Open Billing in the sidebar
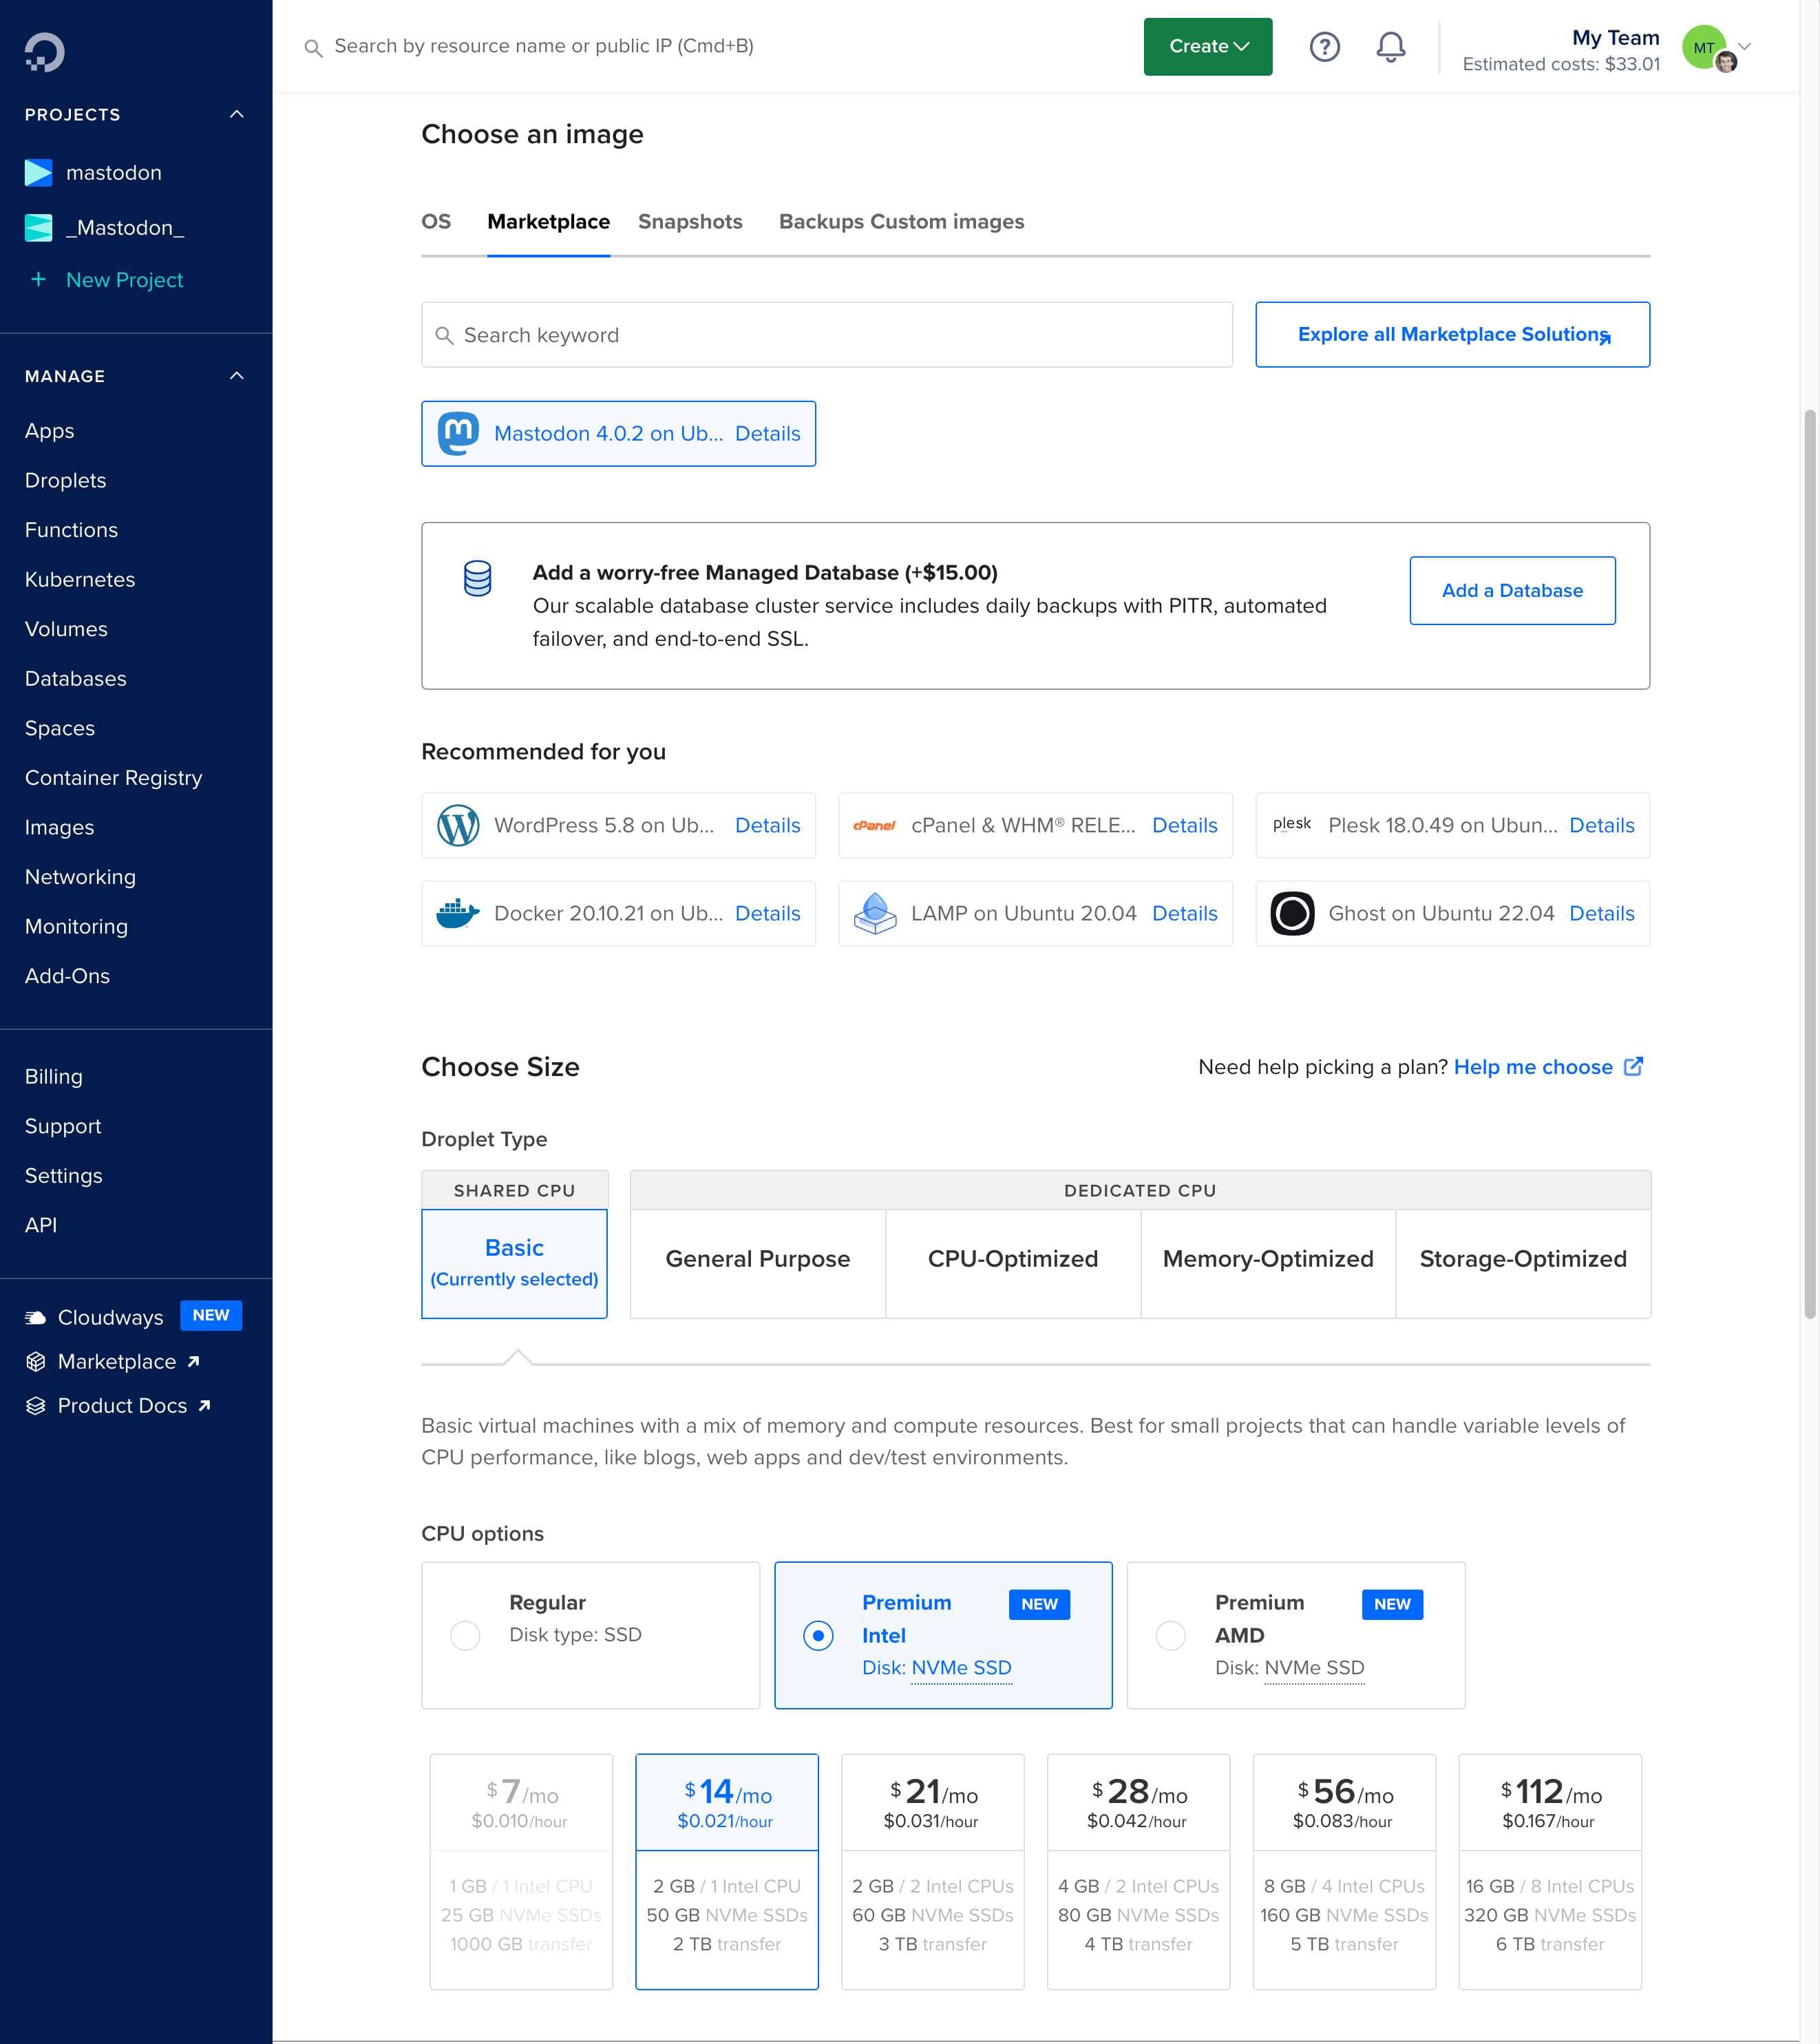Screen dimensions: 1820x2044 54,1076
